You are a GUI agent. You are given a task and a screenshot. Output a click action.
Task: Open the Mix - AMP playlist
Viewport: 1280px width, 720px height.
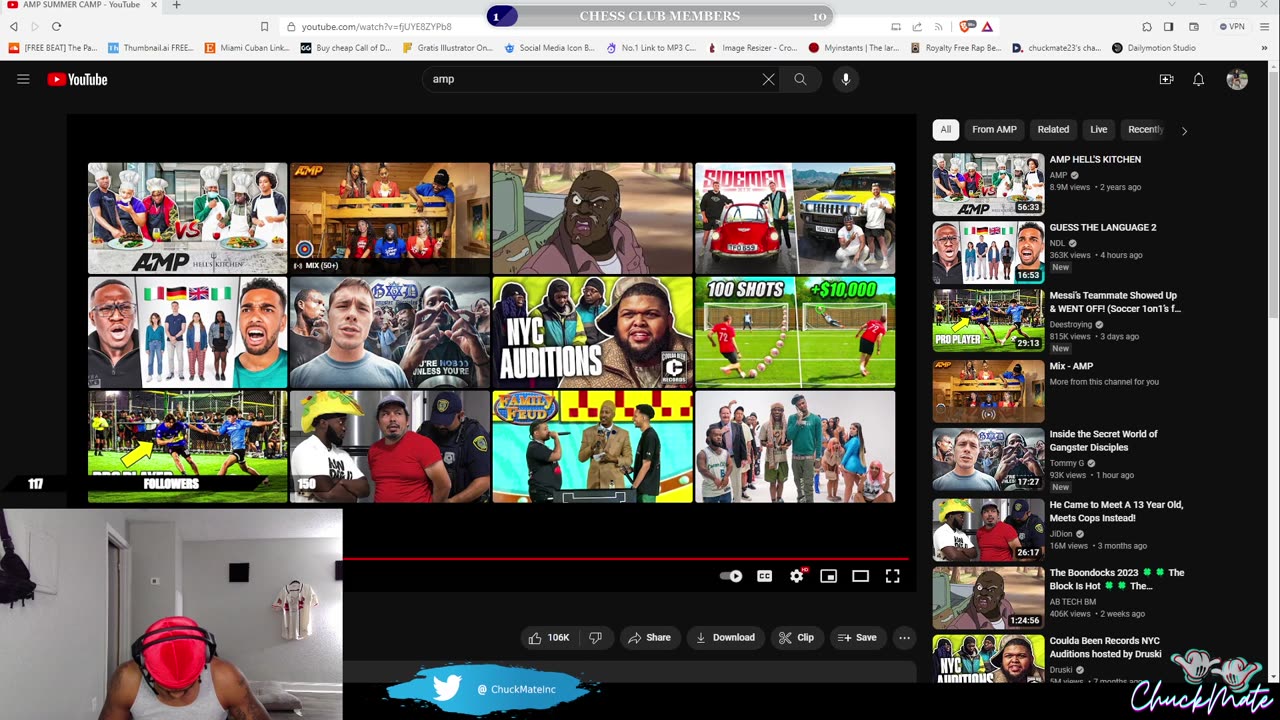click(x=1071, y=366)
